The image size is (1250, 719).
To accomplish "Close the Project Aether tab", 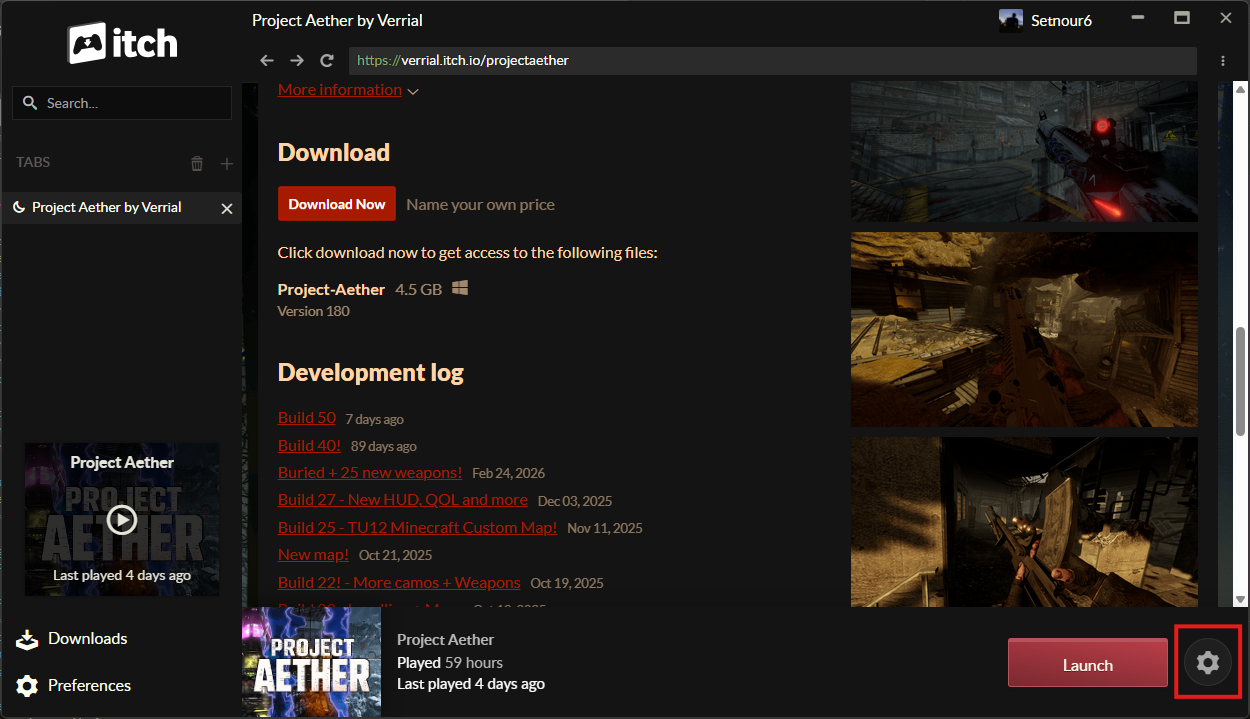I will click(x=227, y=208).
